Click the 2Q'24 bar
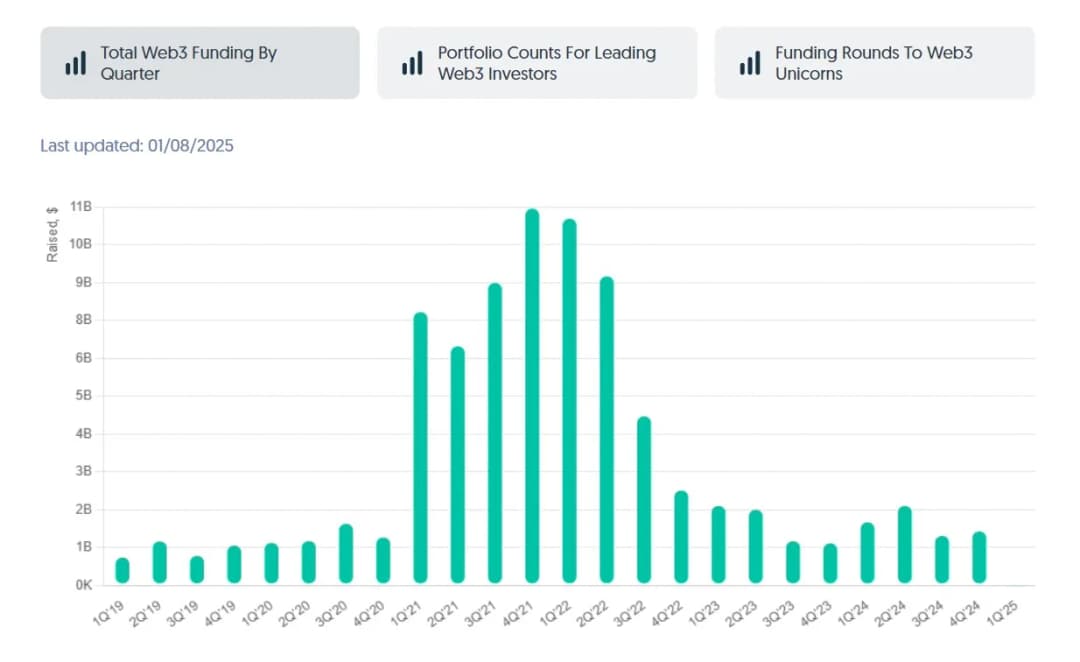This screenshot has width=1080, height=662. click(x=904, y=545)
